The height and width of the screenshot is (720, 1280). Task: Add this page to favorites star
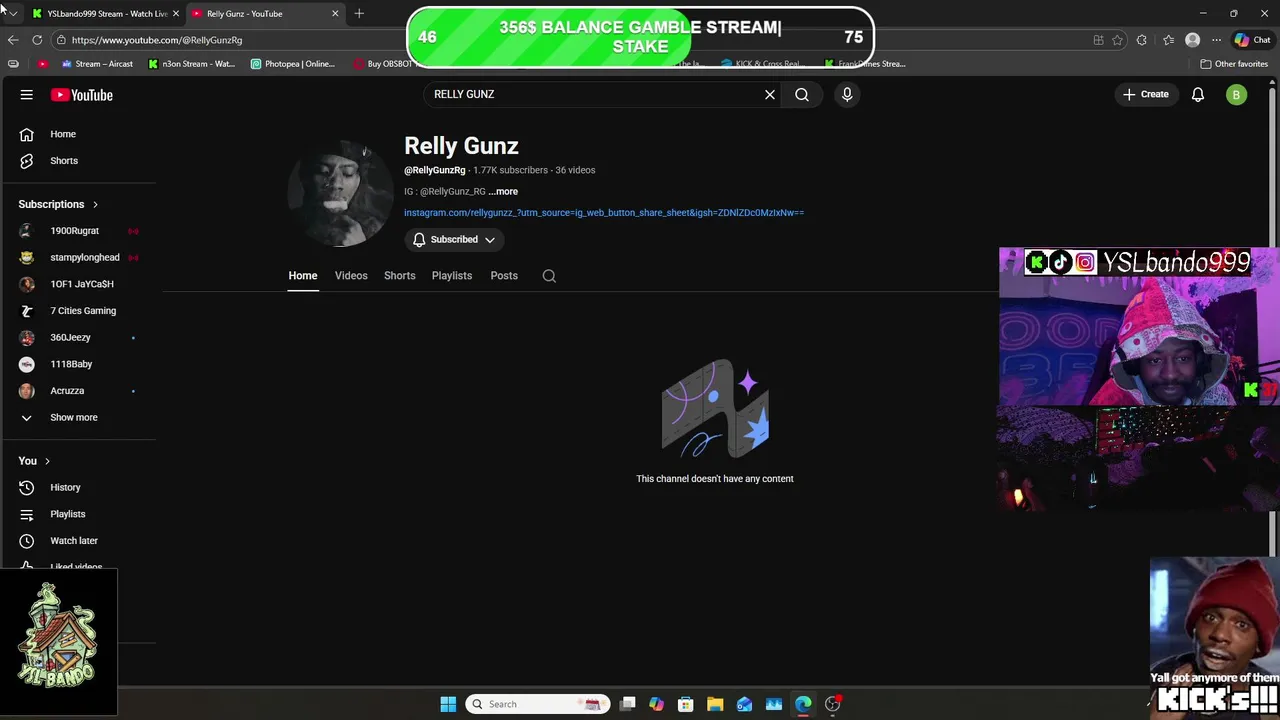(1117, 40)
